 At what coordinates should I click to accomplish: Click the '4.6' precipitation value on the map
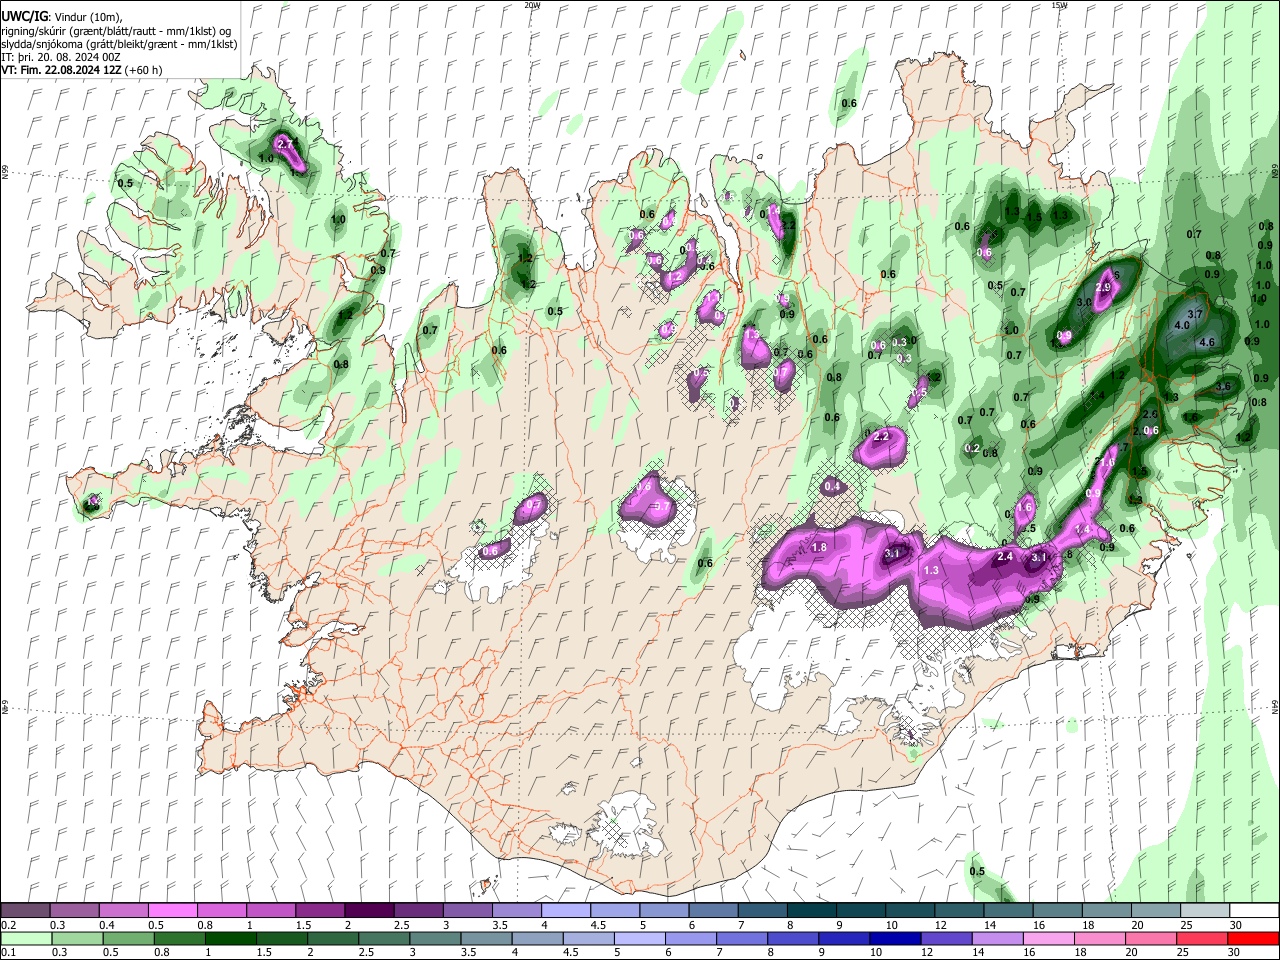point(1206,342)
